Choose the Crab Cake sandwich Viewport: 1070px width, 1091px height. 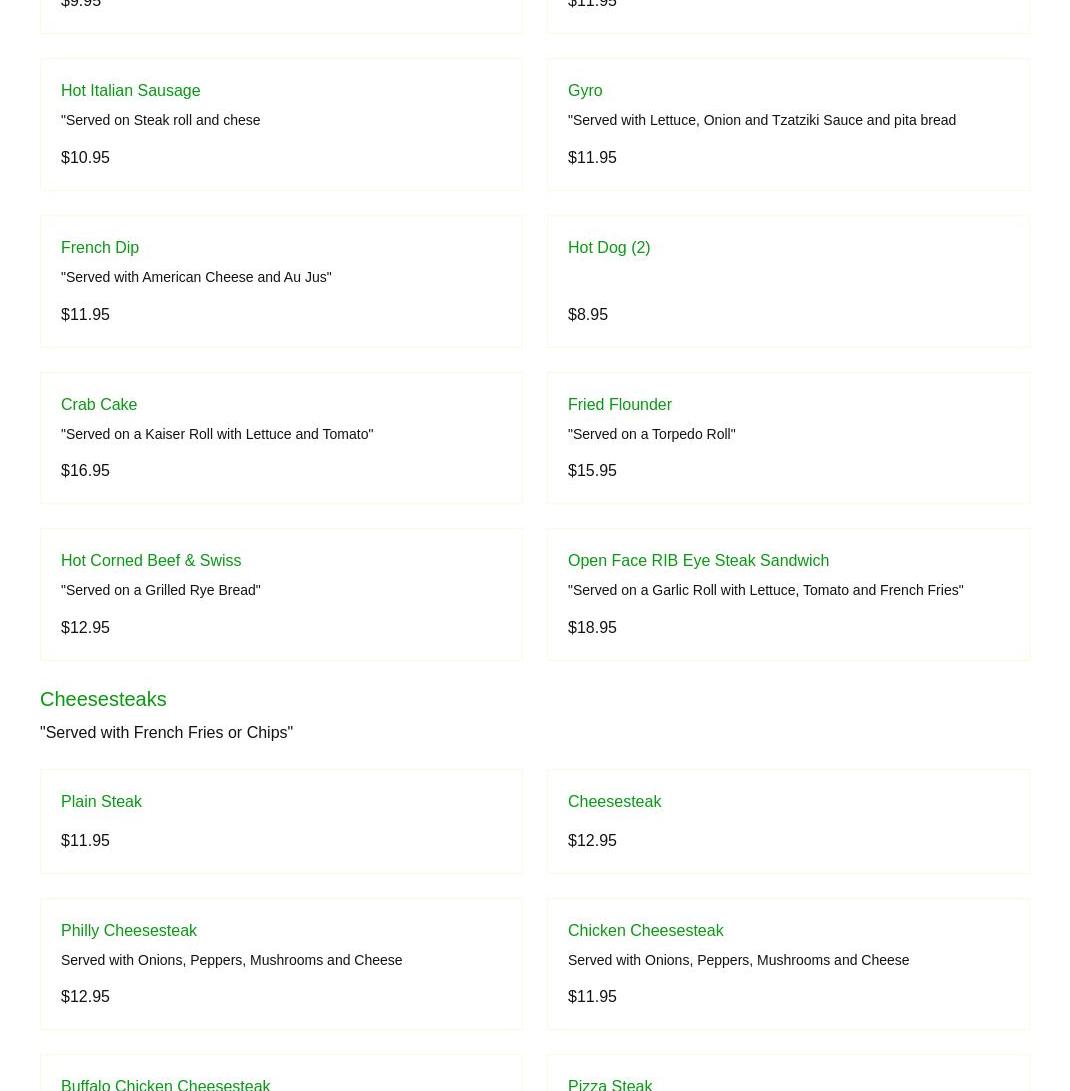(99, 404)
